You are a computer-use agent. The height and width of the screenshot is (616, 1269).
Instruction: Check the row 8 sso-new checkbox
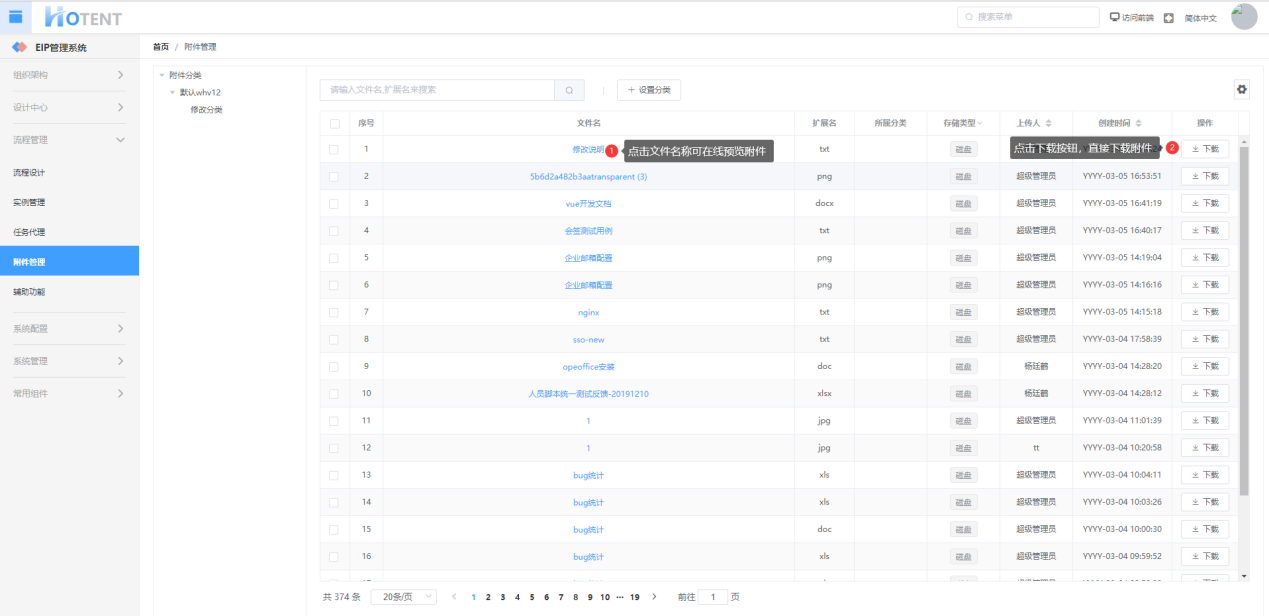coord(334,339)
